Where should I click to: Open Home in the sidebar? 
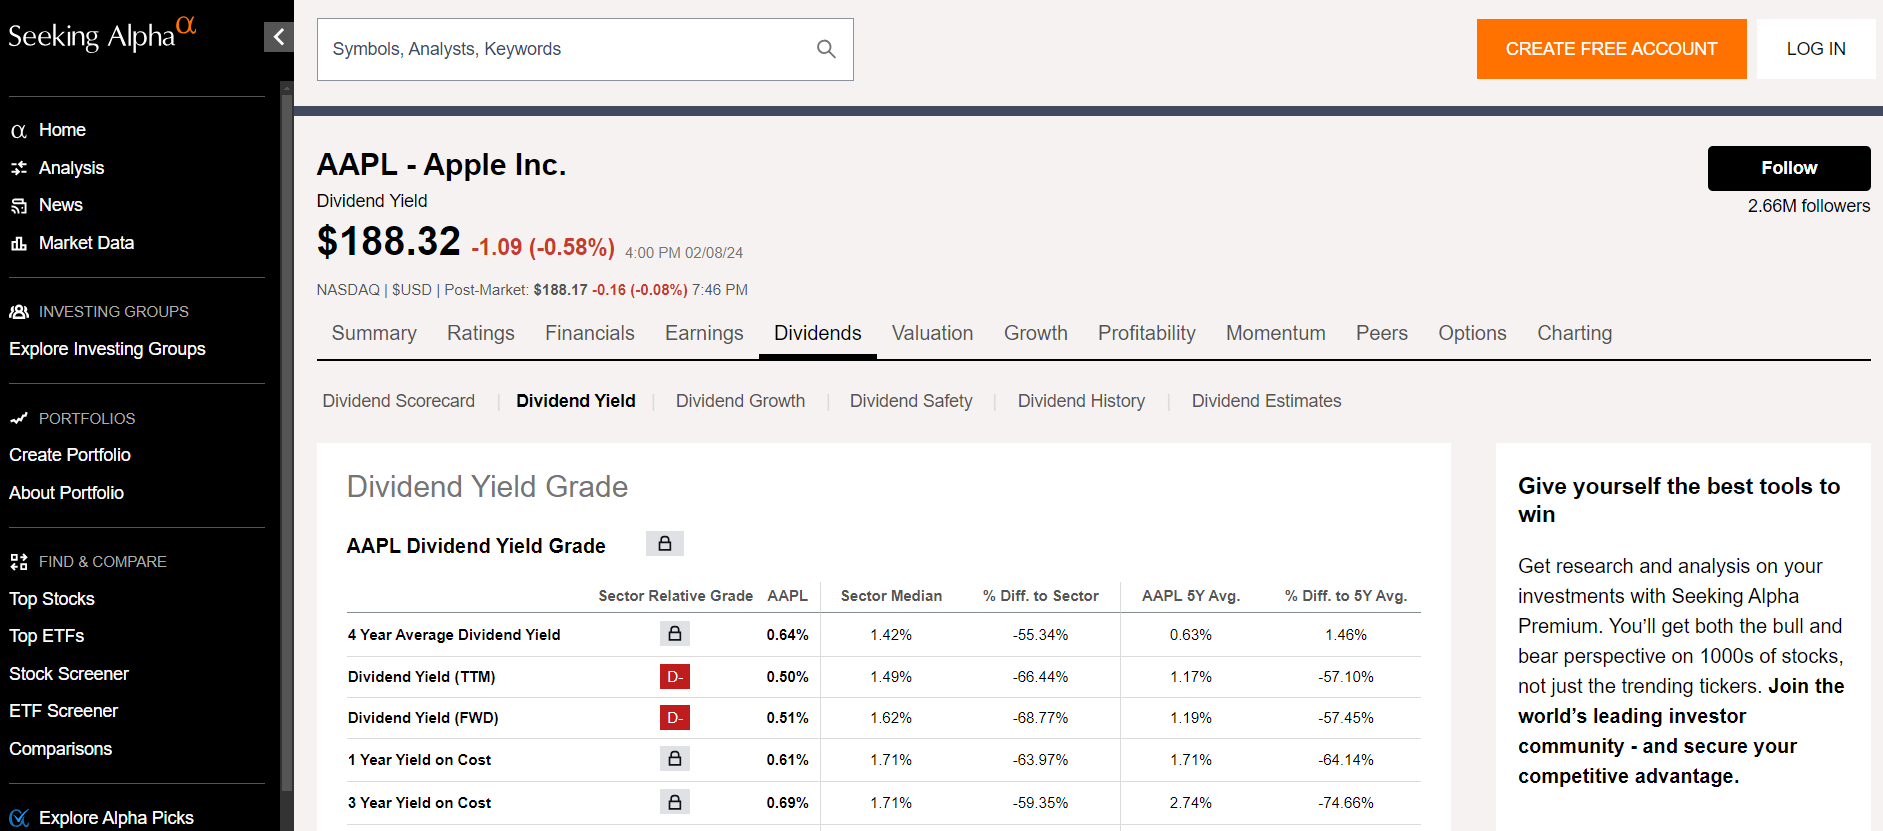click(62, 130)
